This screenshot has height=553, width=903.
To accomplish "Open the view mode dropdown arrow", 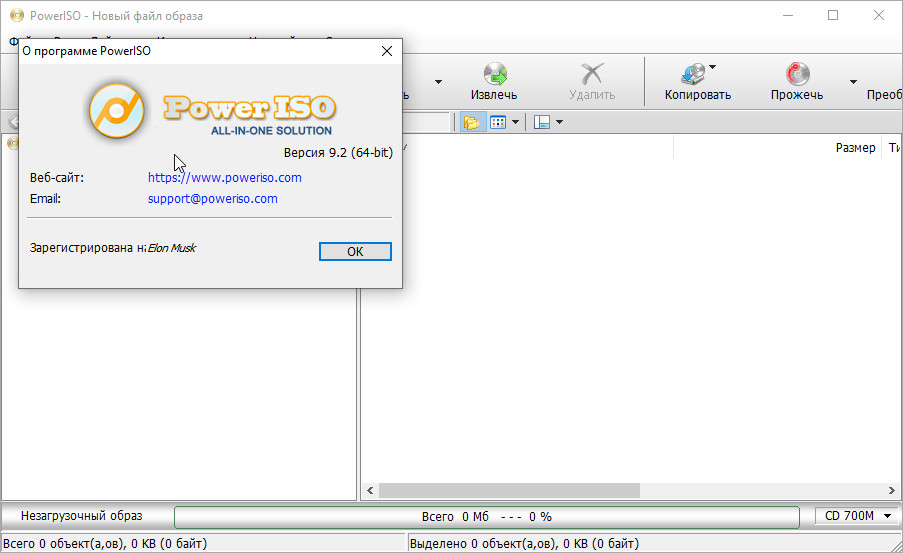I will pos(515,122).
